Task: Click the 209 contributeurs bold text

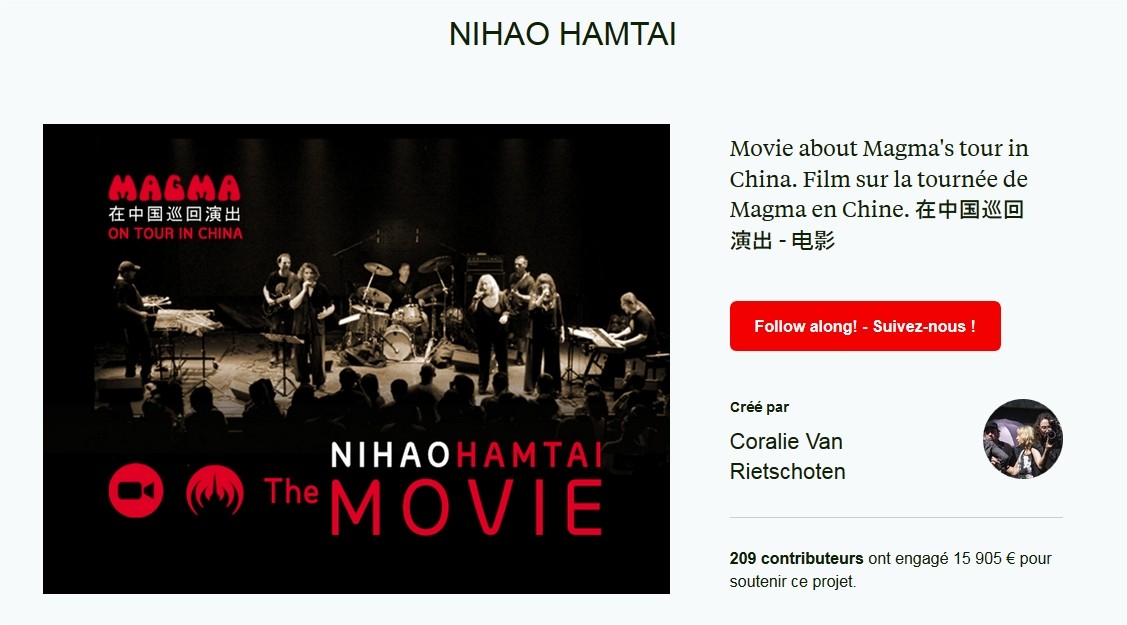Action: (x=796, y=558)
